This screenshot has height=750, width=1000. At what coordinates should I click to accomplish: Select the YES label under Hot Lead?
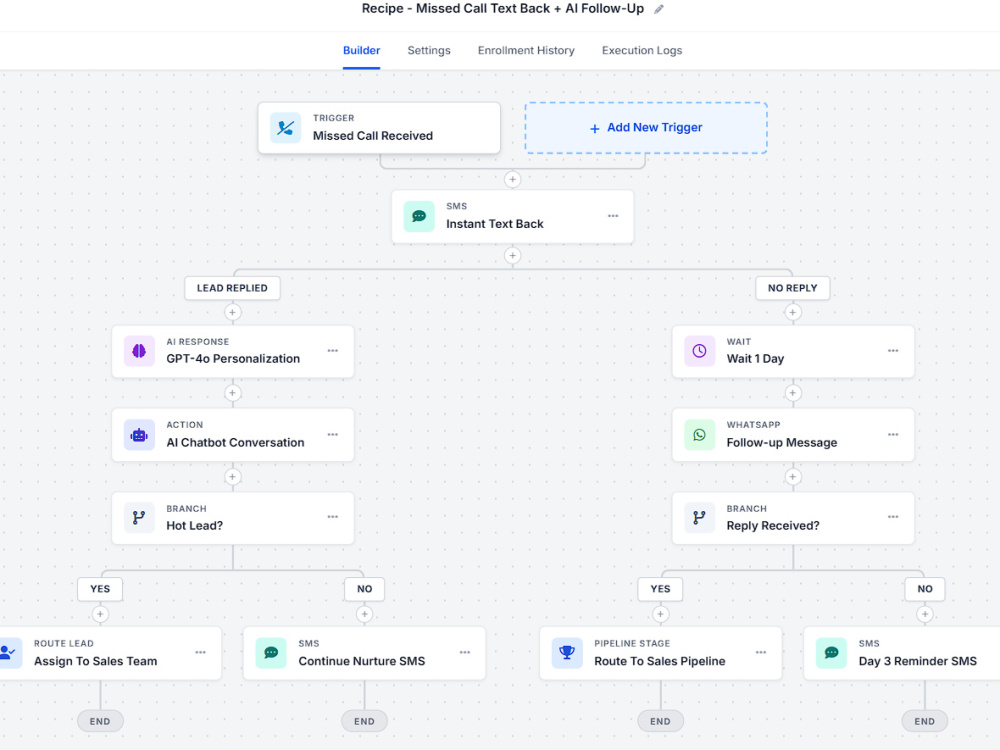[100, 589]
